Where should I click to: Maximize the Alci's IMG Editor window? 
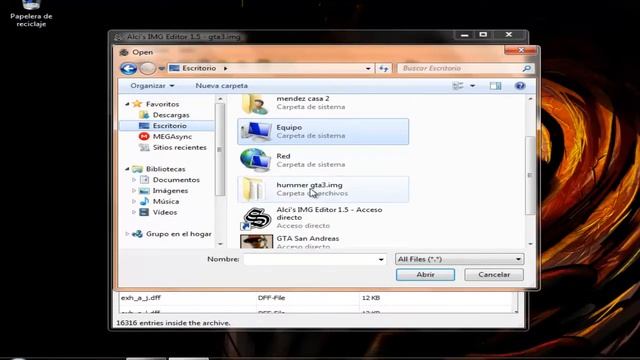point(483,35)
